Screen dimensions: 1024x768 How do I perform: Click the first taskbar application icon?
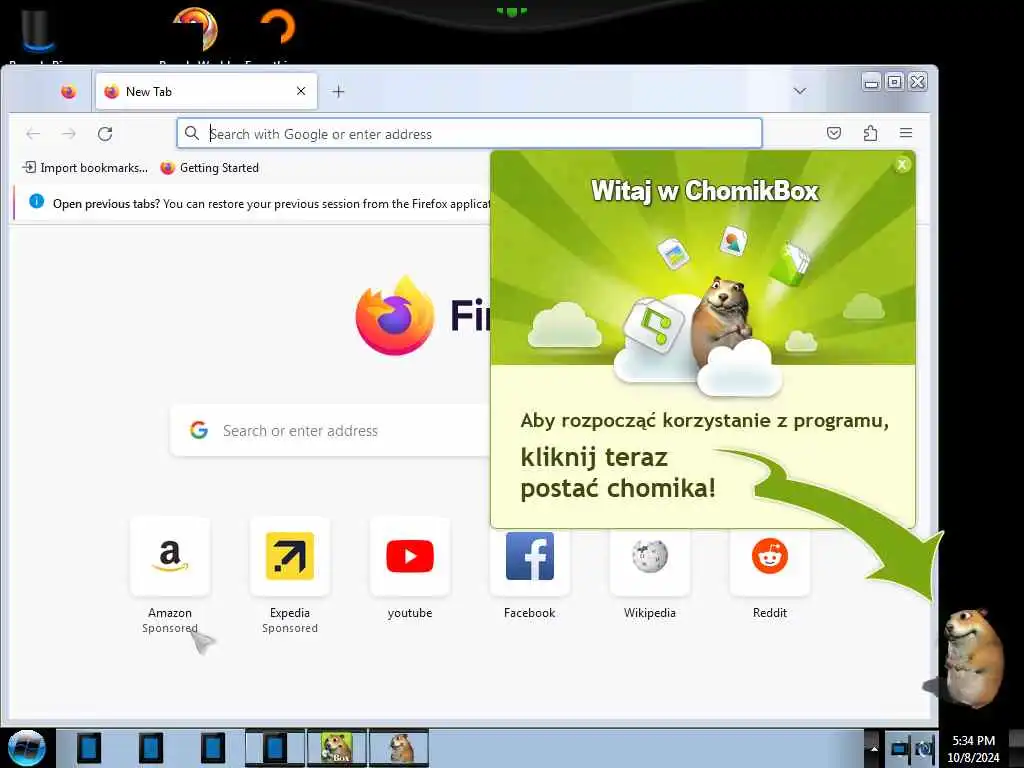[89, 748]
